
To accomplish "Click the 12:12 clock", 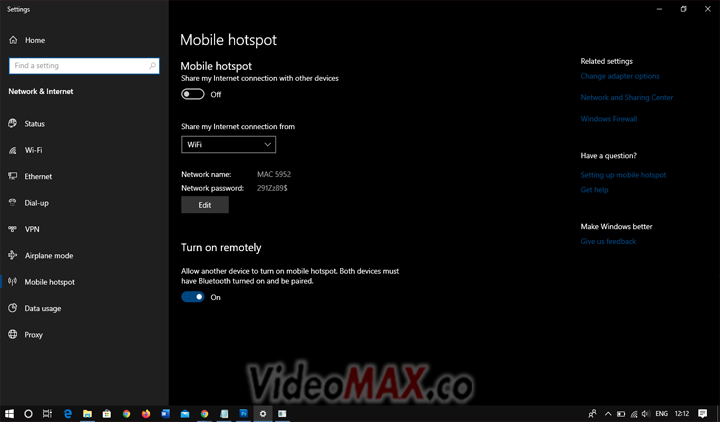I will 682,414.
